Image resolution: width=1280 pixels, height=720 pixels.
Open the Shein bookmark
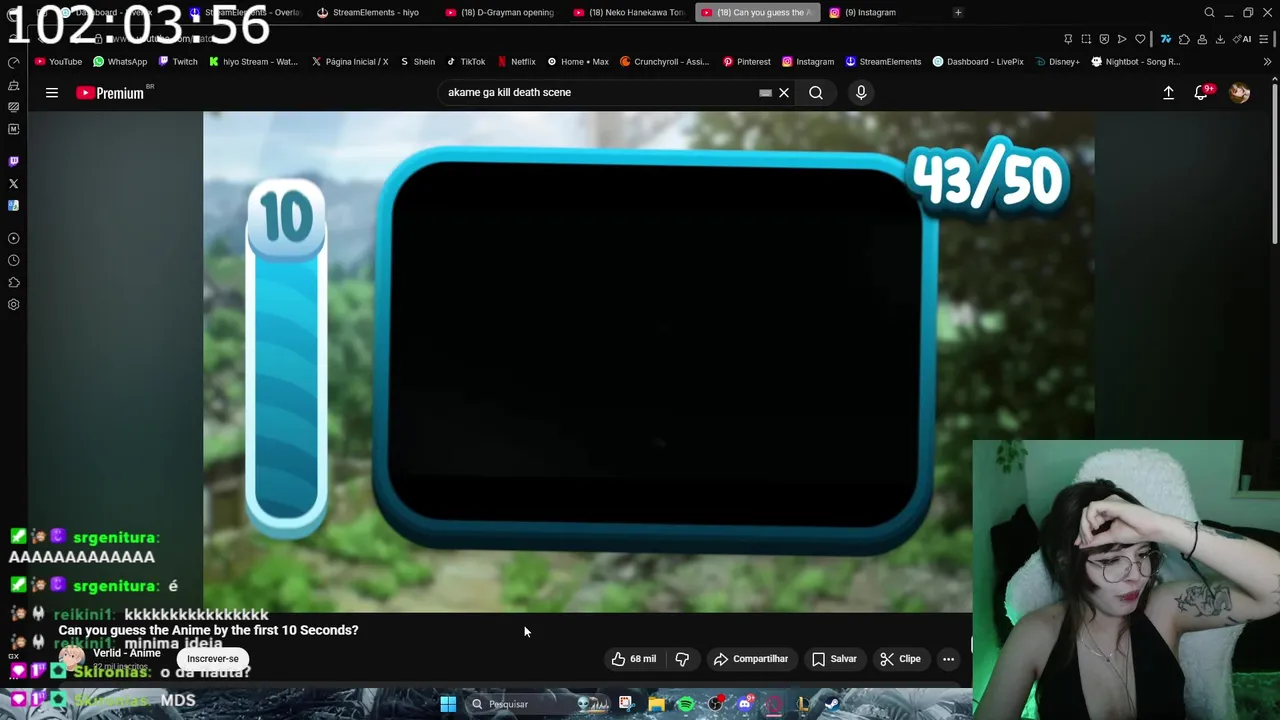pos(418,62)
